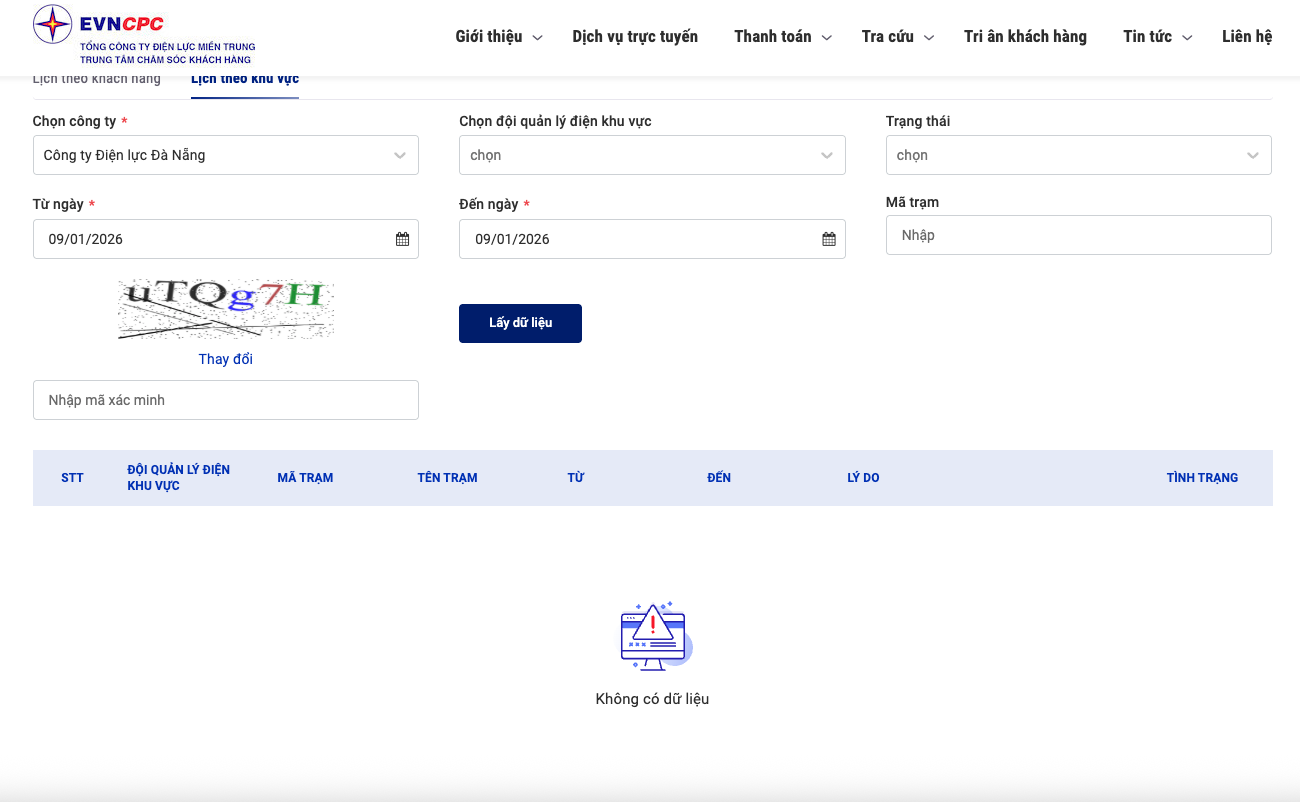This screenshot has width=1300, height=802.
Task: Expand the Tra cứu menu
Action: pyautogui.click(x=897, y=37)
